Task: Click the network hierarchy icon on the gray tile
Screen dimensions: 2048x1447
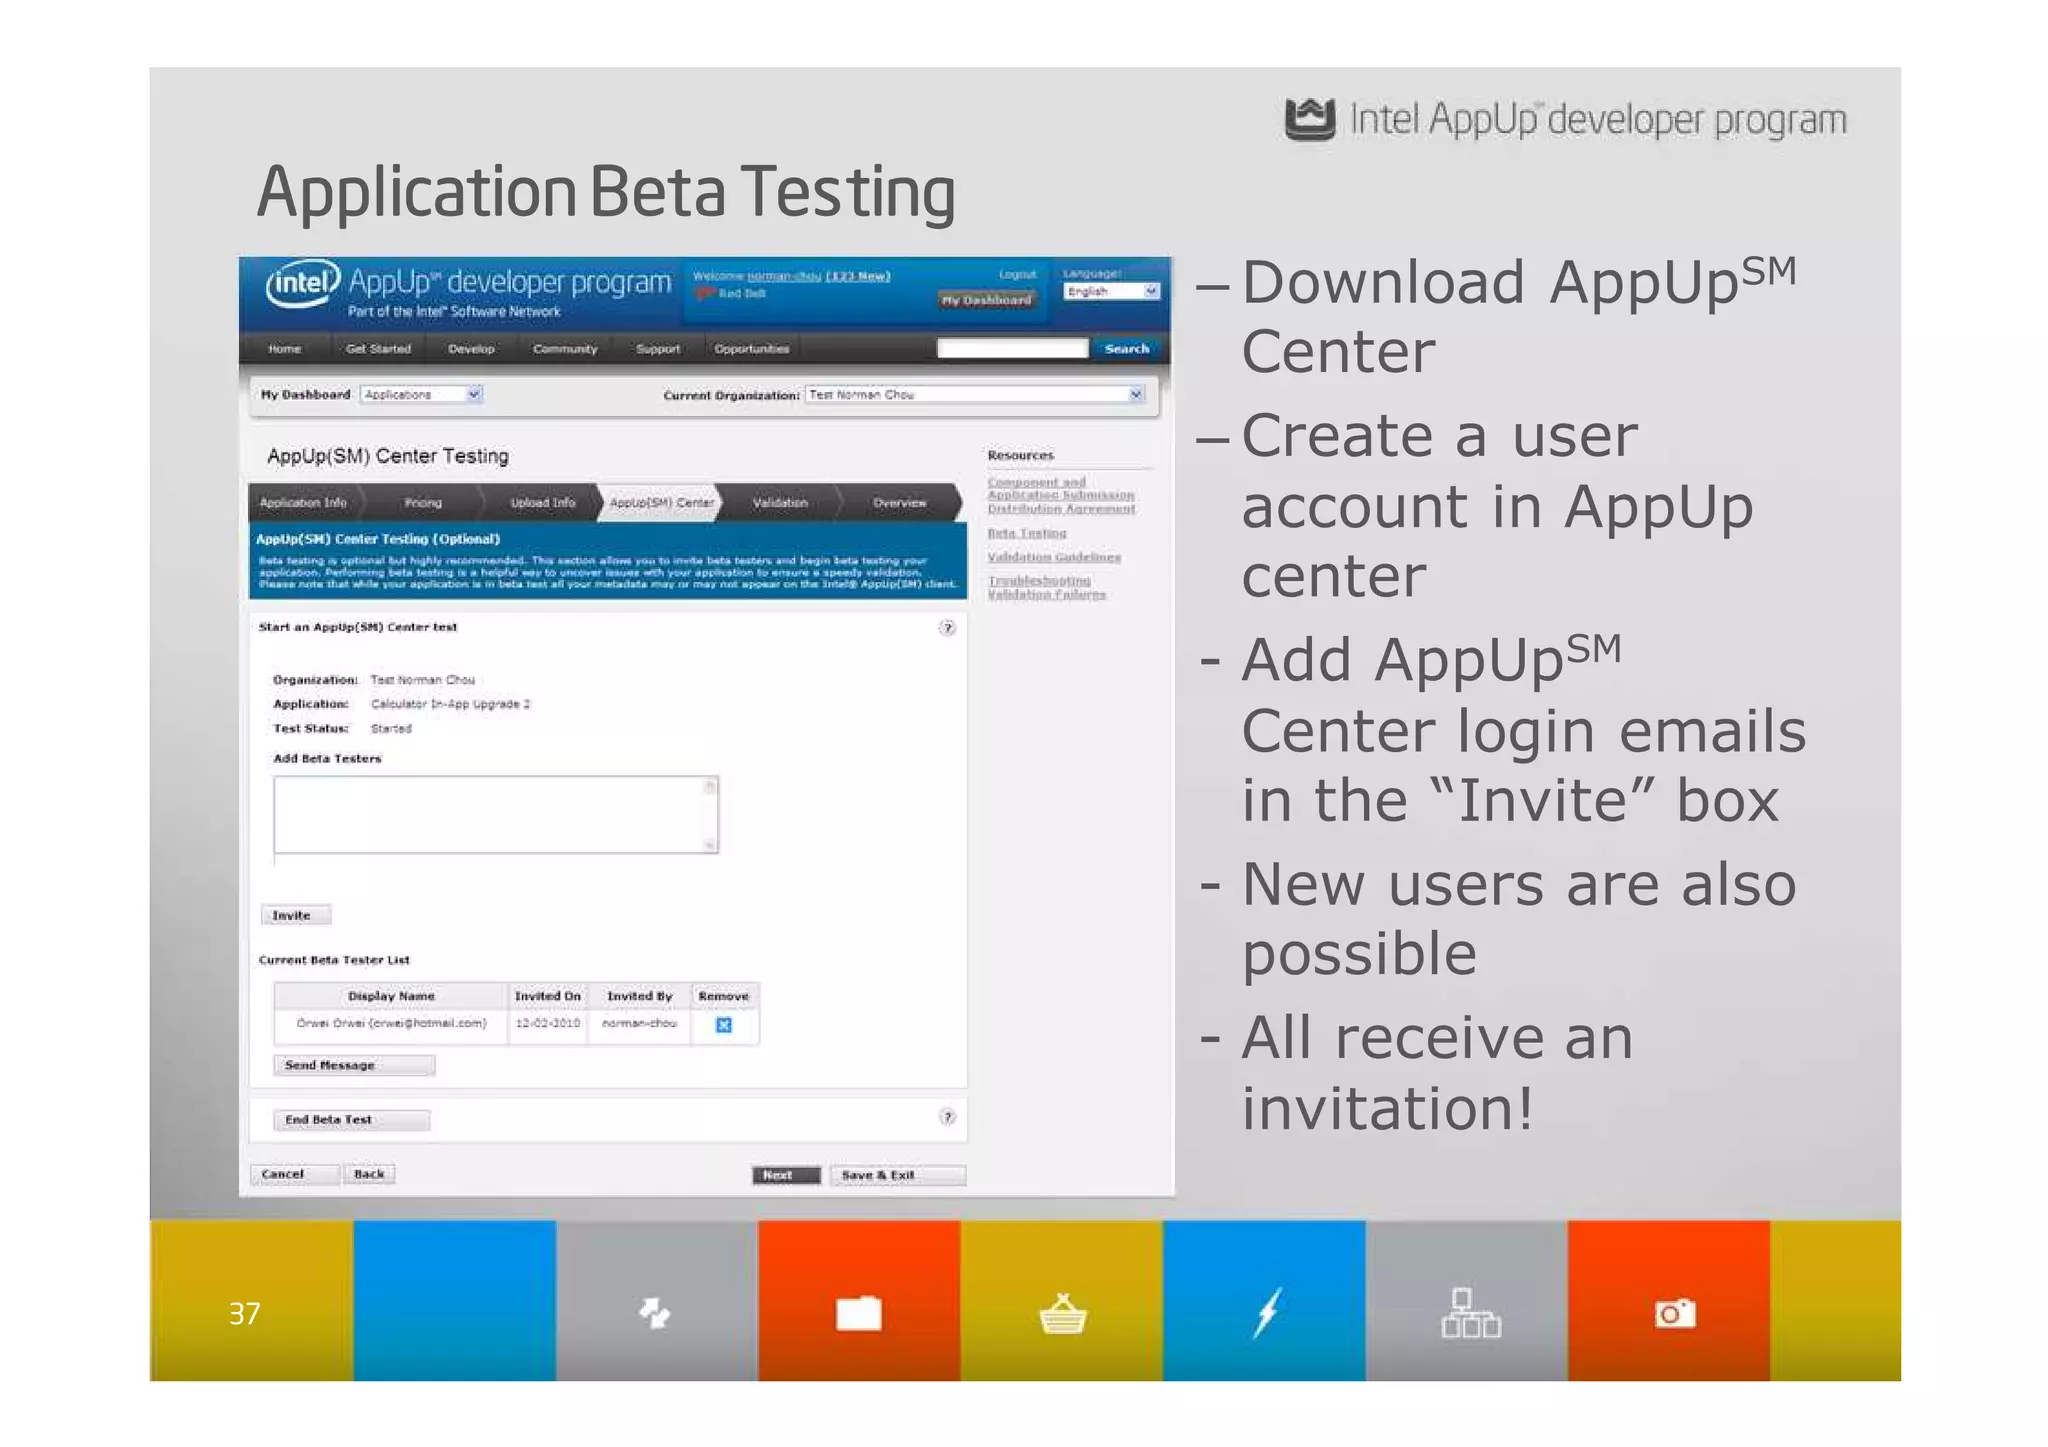Action: (x=1470, y=1313)
